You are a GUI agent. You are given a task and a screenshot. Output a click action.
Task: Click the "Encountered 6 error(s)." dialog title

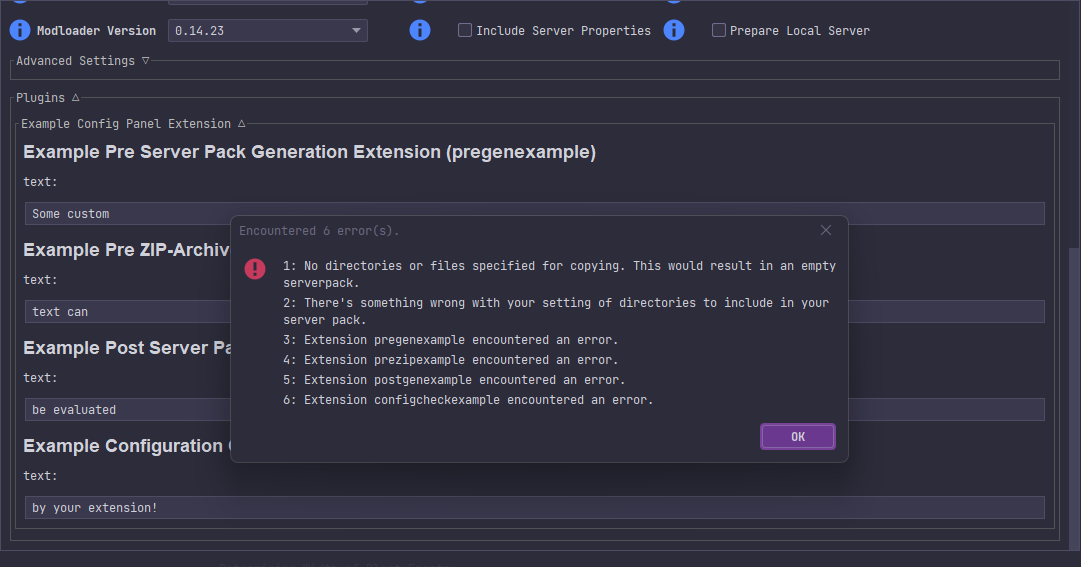[x=319, y=231]
